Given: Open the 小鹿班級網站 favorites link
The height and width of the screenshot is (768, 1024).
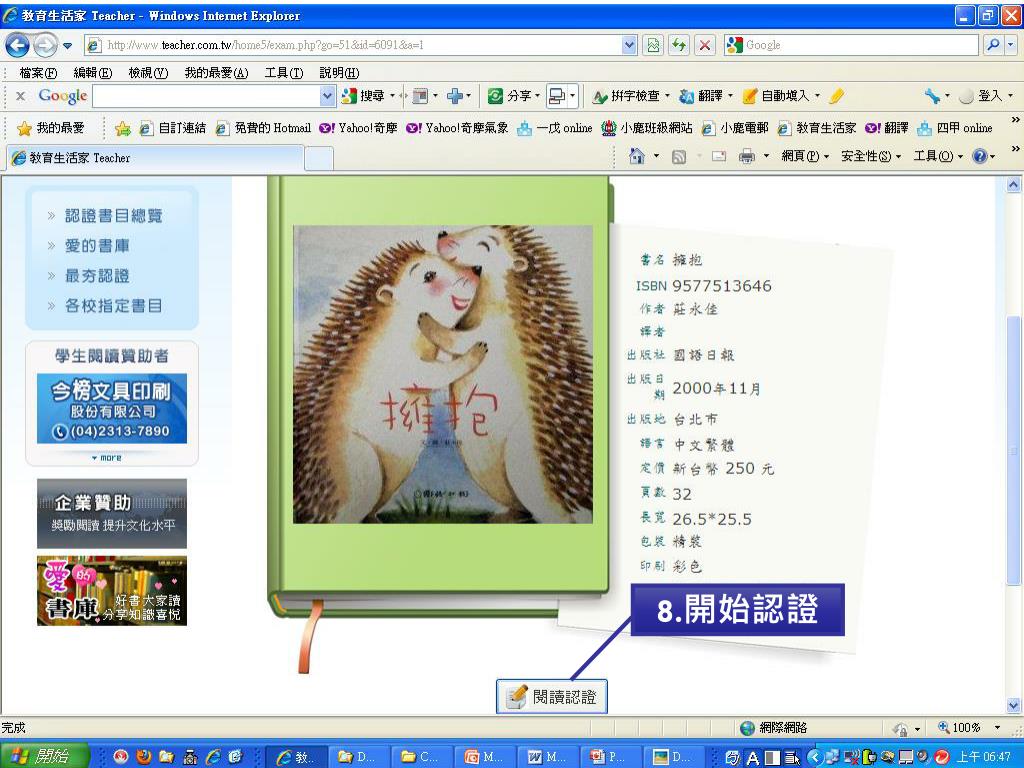Looking at the screenshot, I should [647, 128].
